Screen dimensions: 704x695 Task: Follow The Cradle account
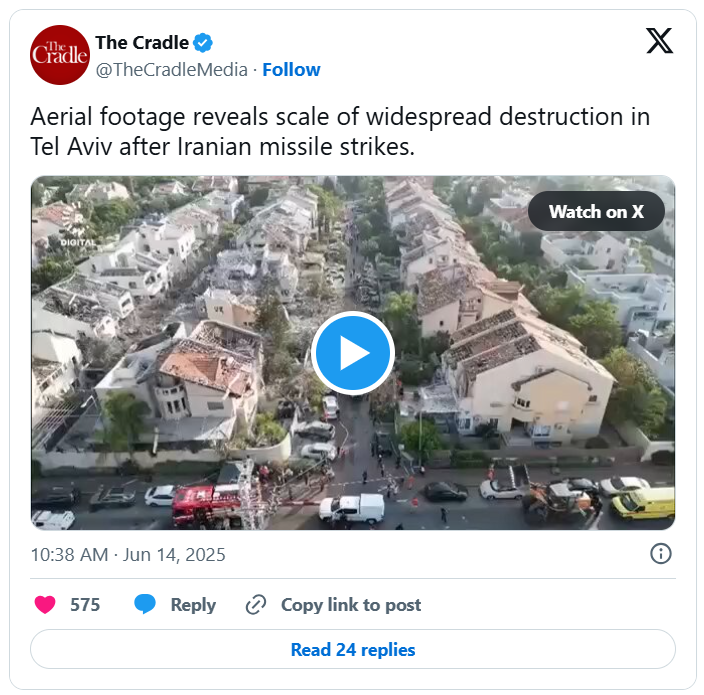point(291,70)
